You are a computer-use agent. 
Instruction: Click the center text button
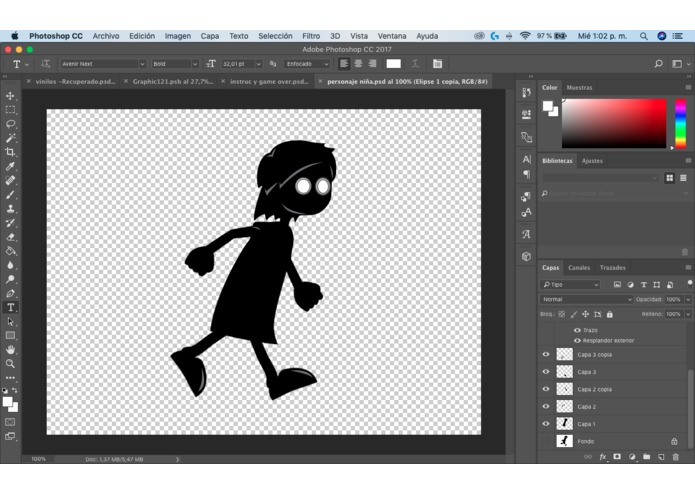358,64
